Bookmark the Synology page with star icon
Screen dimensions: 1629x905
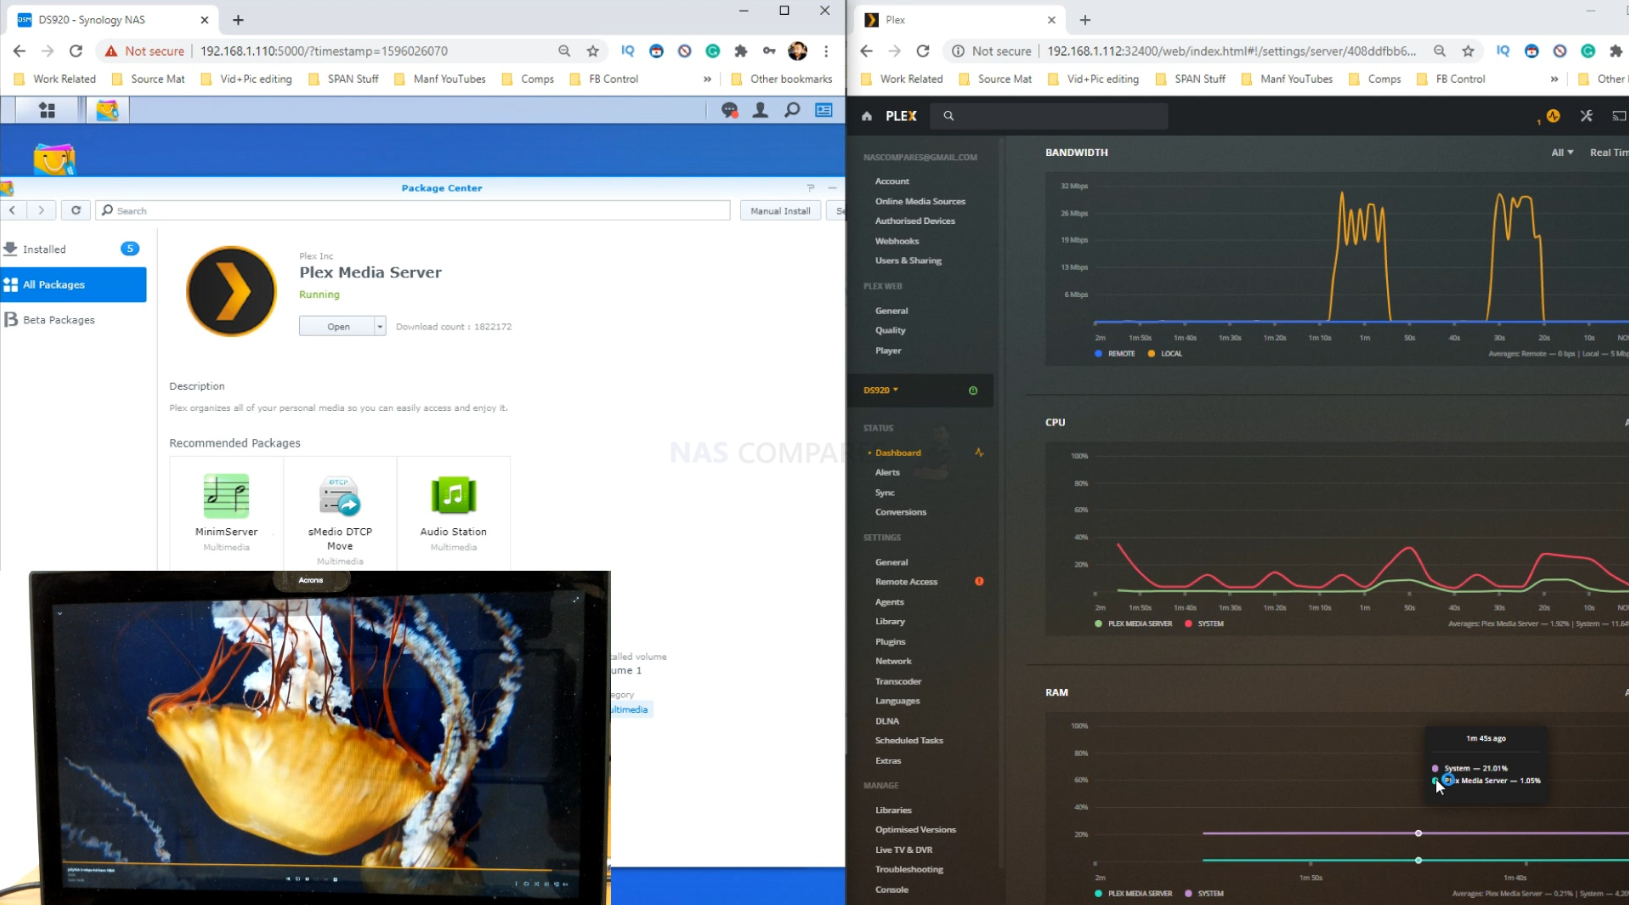coord(593,51)
